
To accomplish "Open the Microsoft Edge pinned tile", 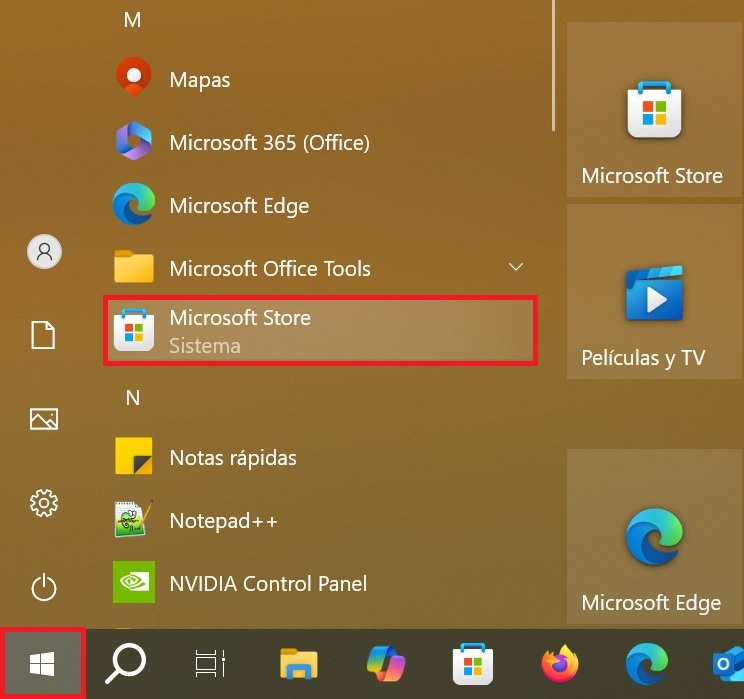I will 654,536.
